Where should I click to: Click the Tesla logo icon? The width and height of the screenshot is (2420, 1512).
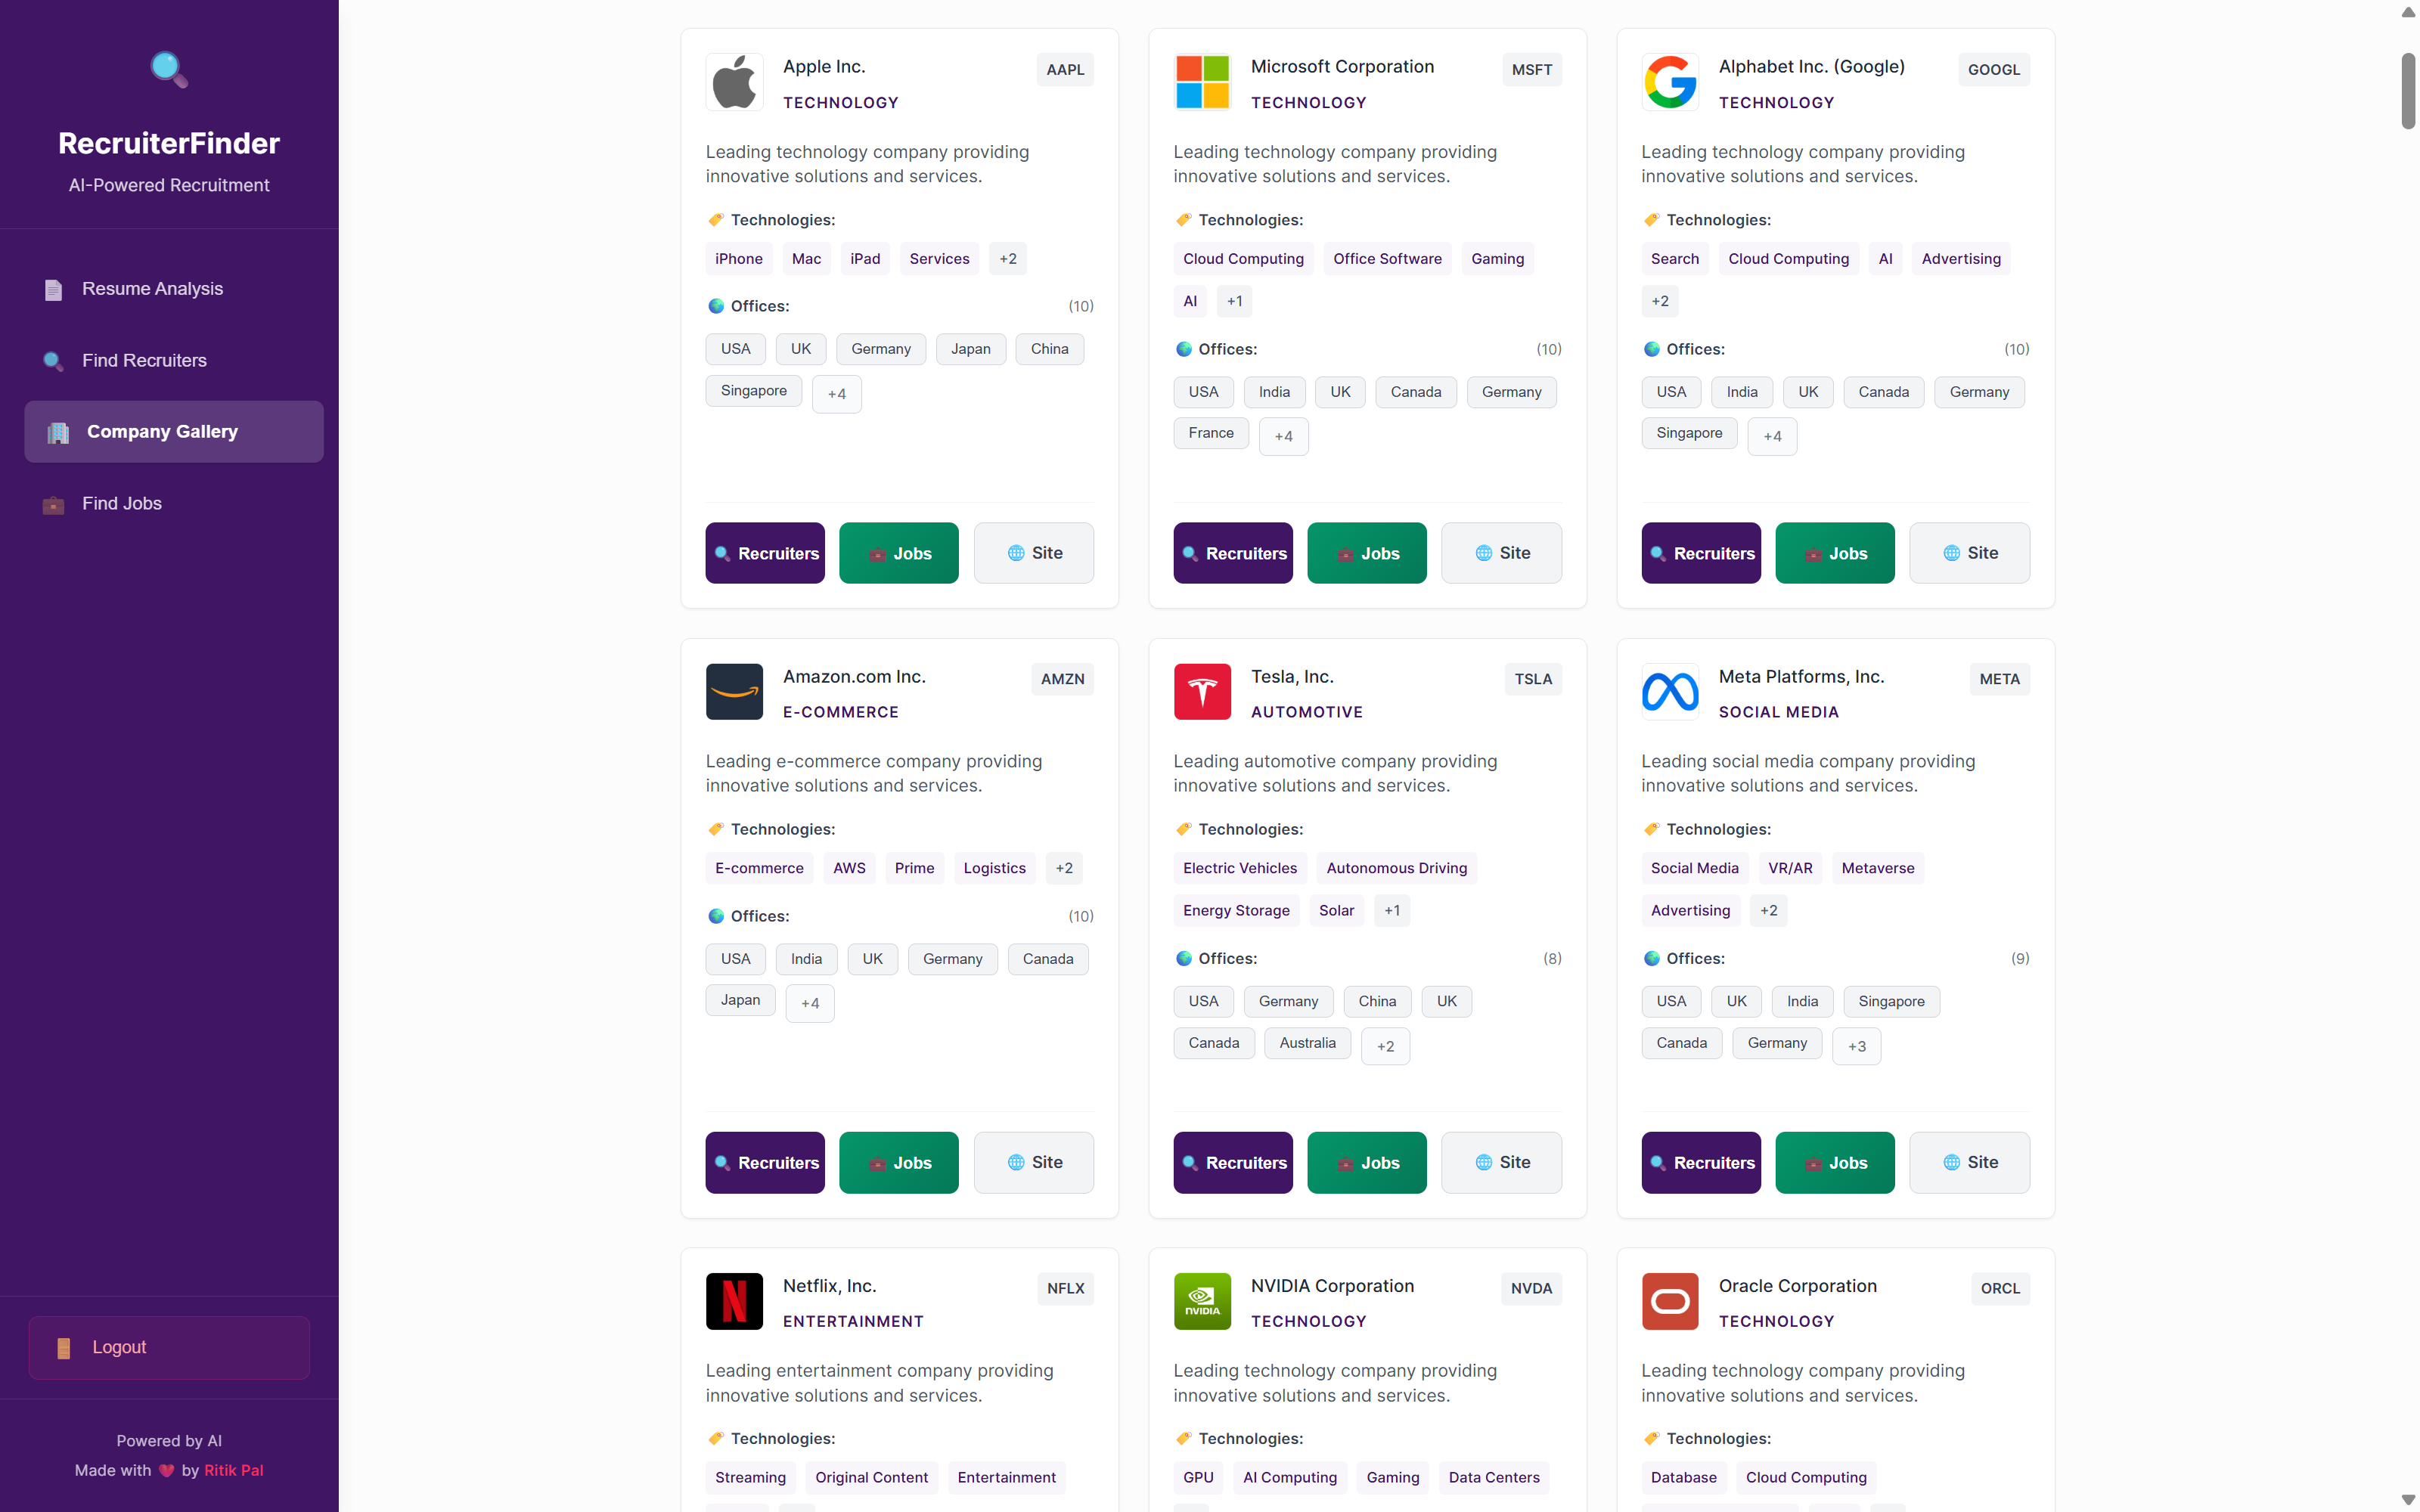(x=1202, y=691)
